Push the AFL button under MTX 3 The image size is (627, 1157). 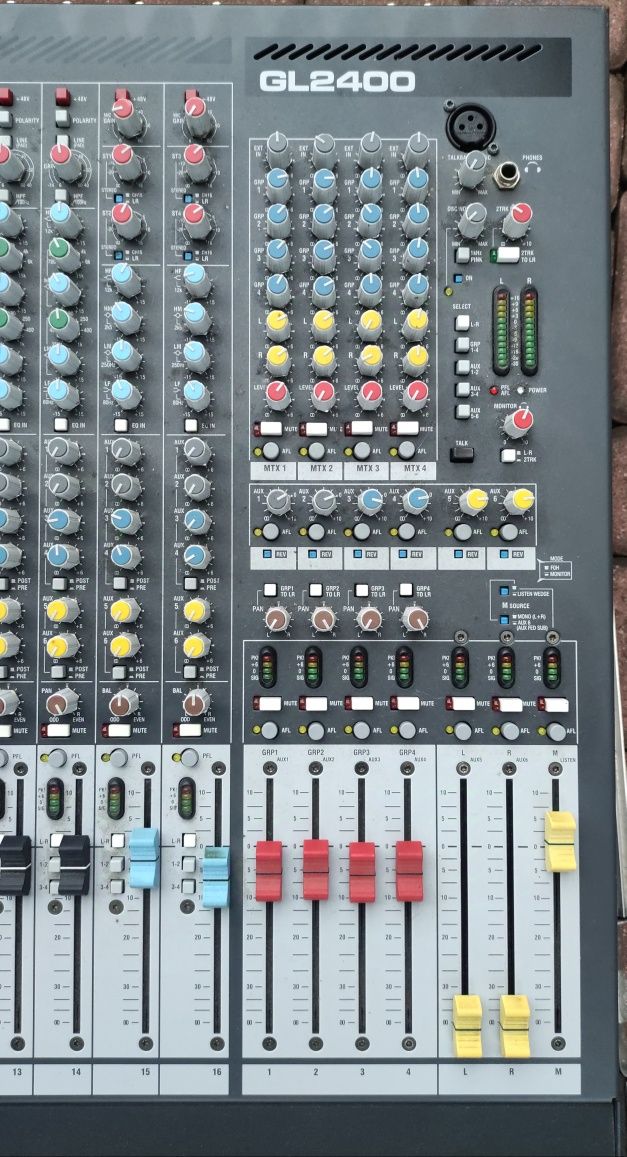(x=361, y=451)
